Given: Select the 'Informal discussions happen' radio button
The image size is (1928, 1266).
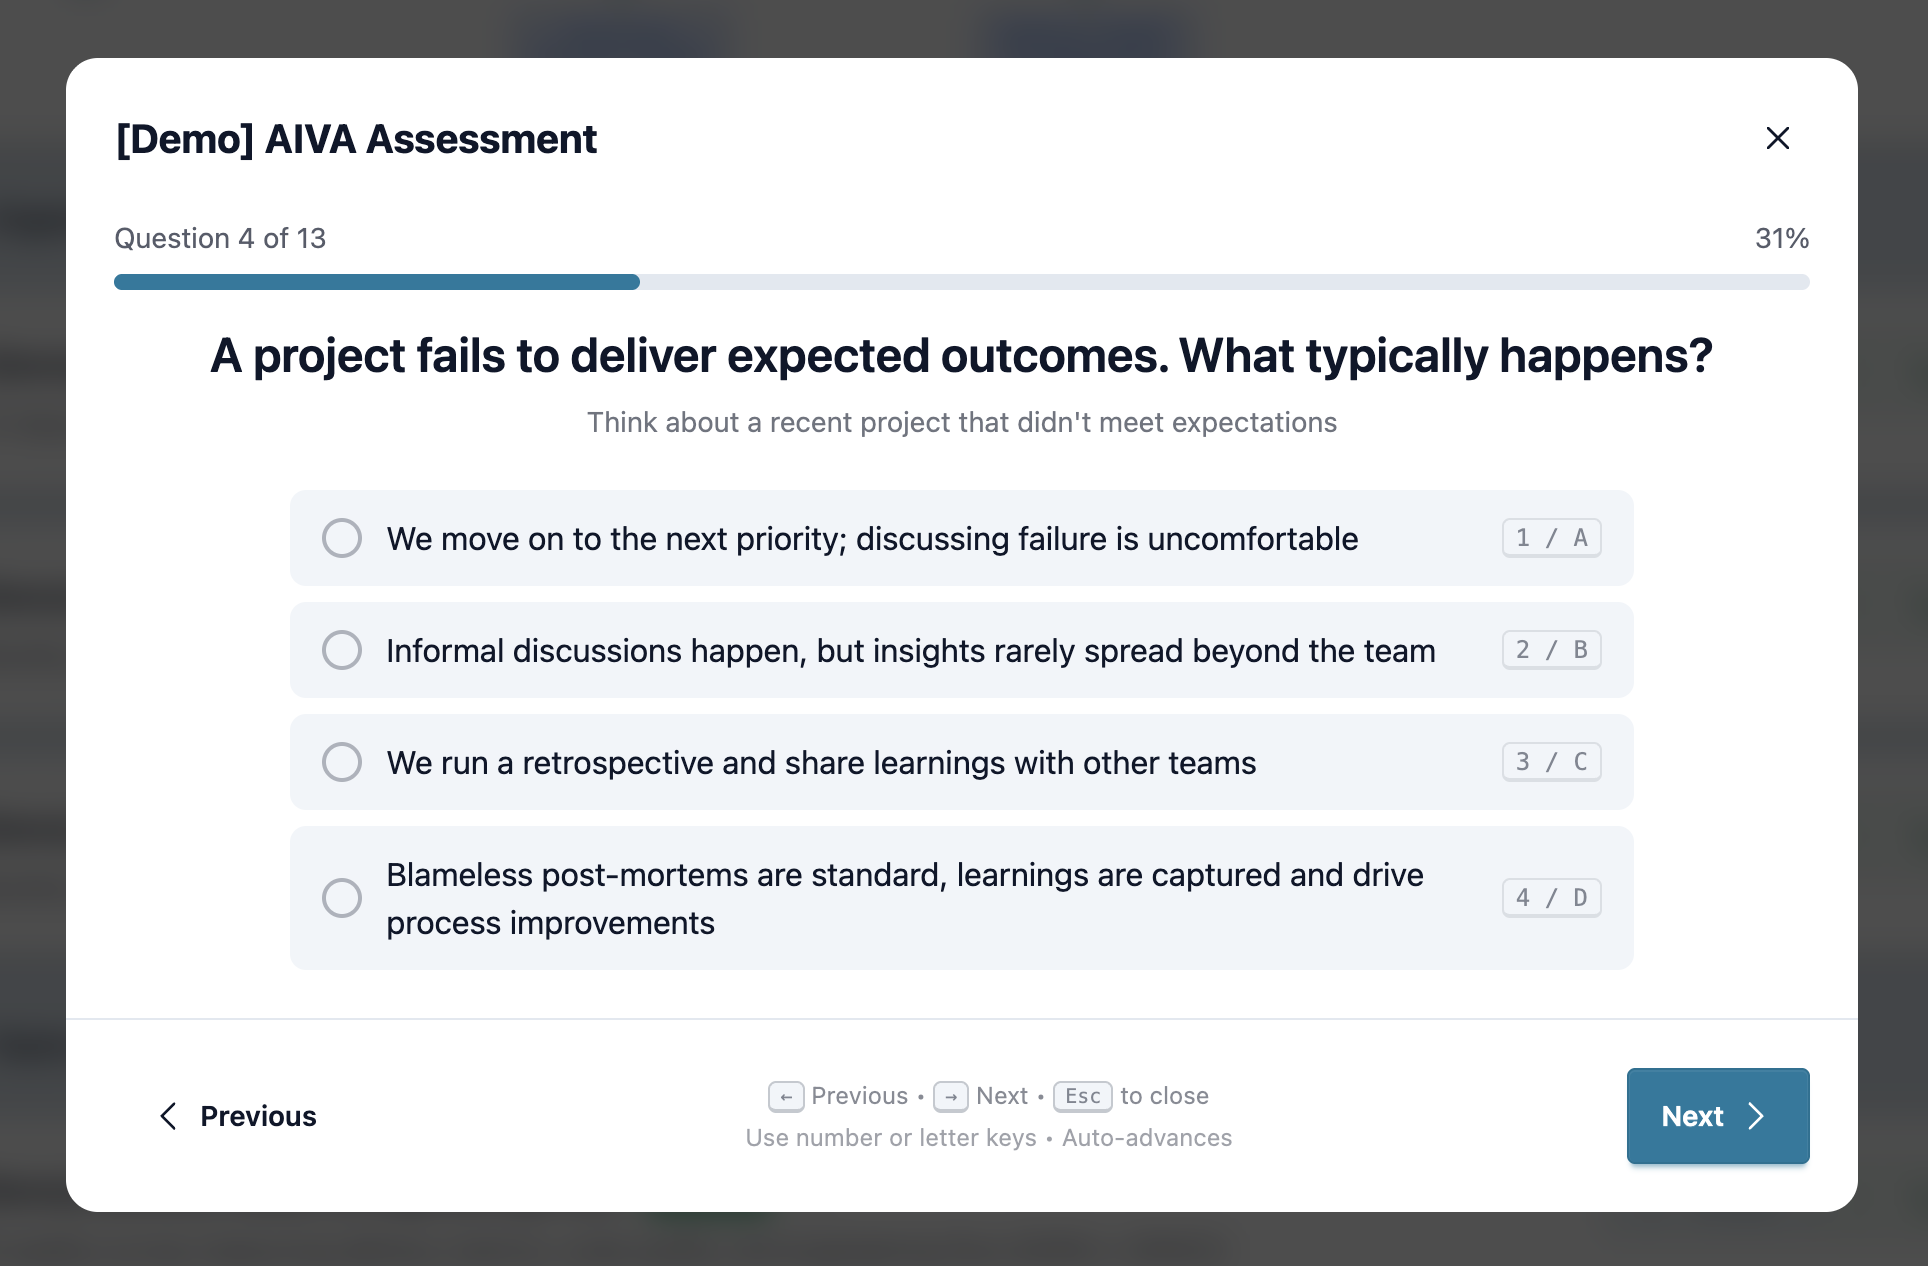Looking at the screenshot, I should pyautogui.click(x=341, y=650).
